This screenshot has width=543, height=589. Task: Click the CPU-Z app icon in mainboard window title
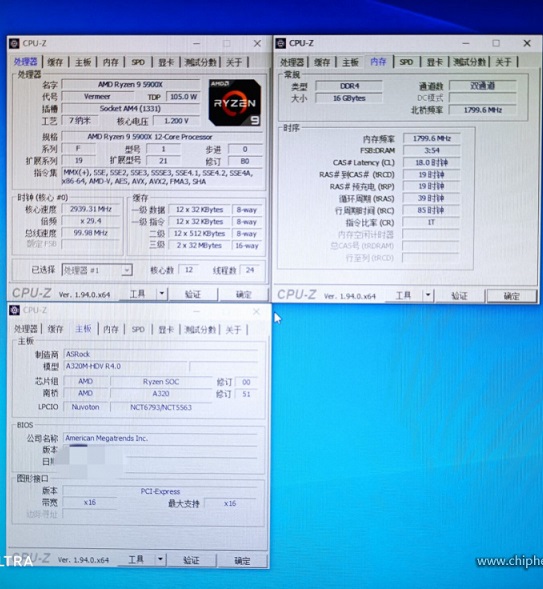14,310
